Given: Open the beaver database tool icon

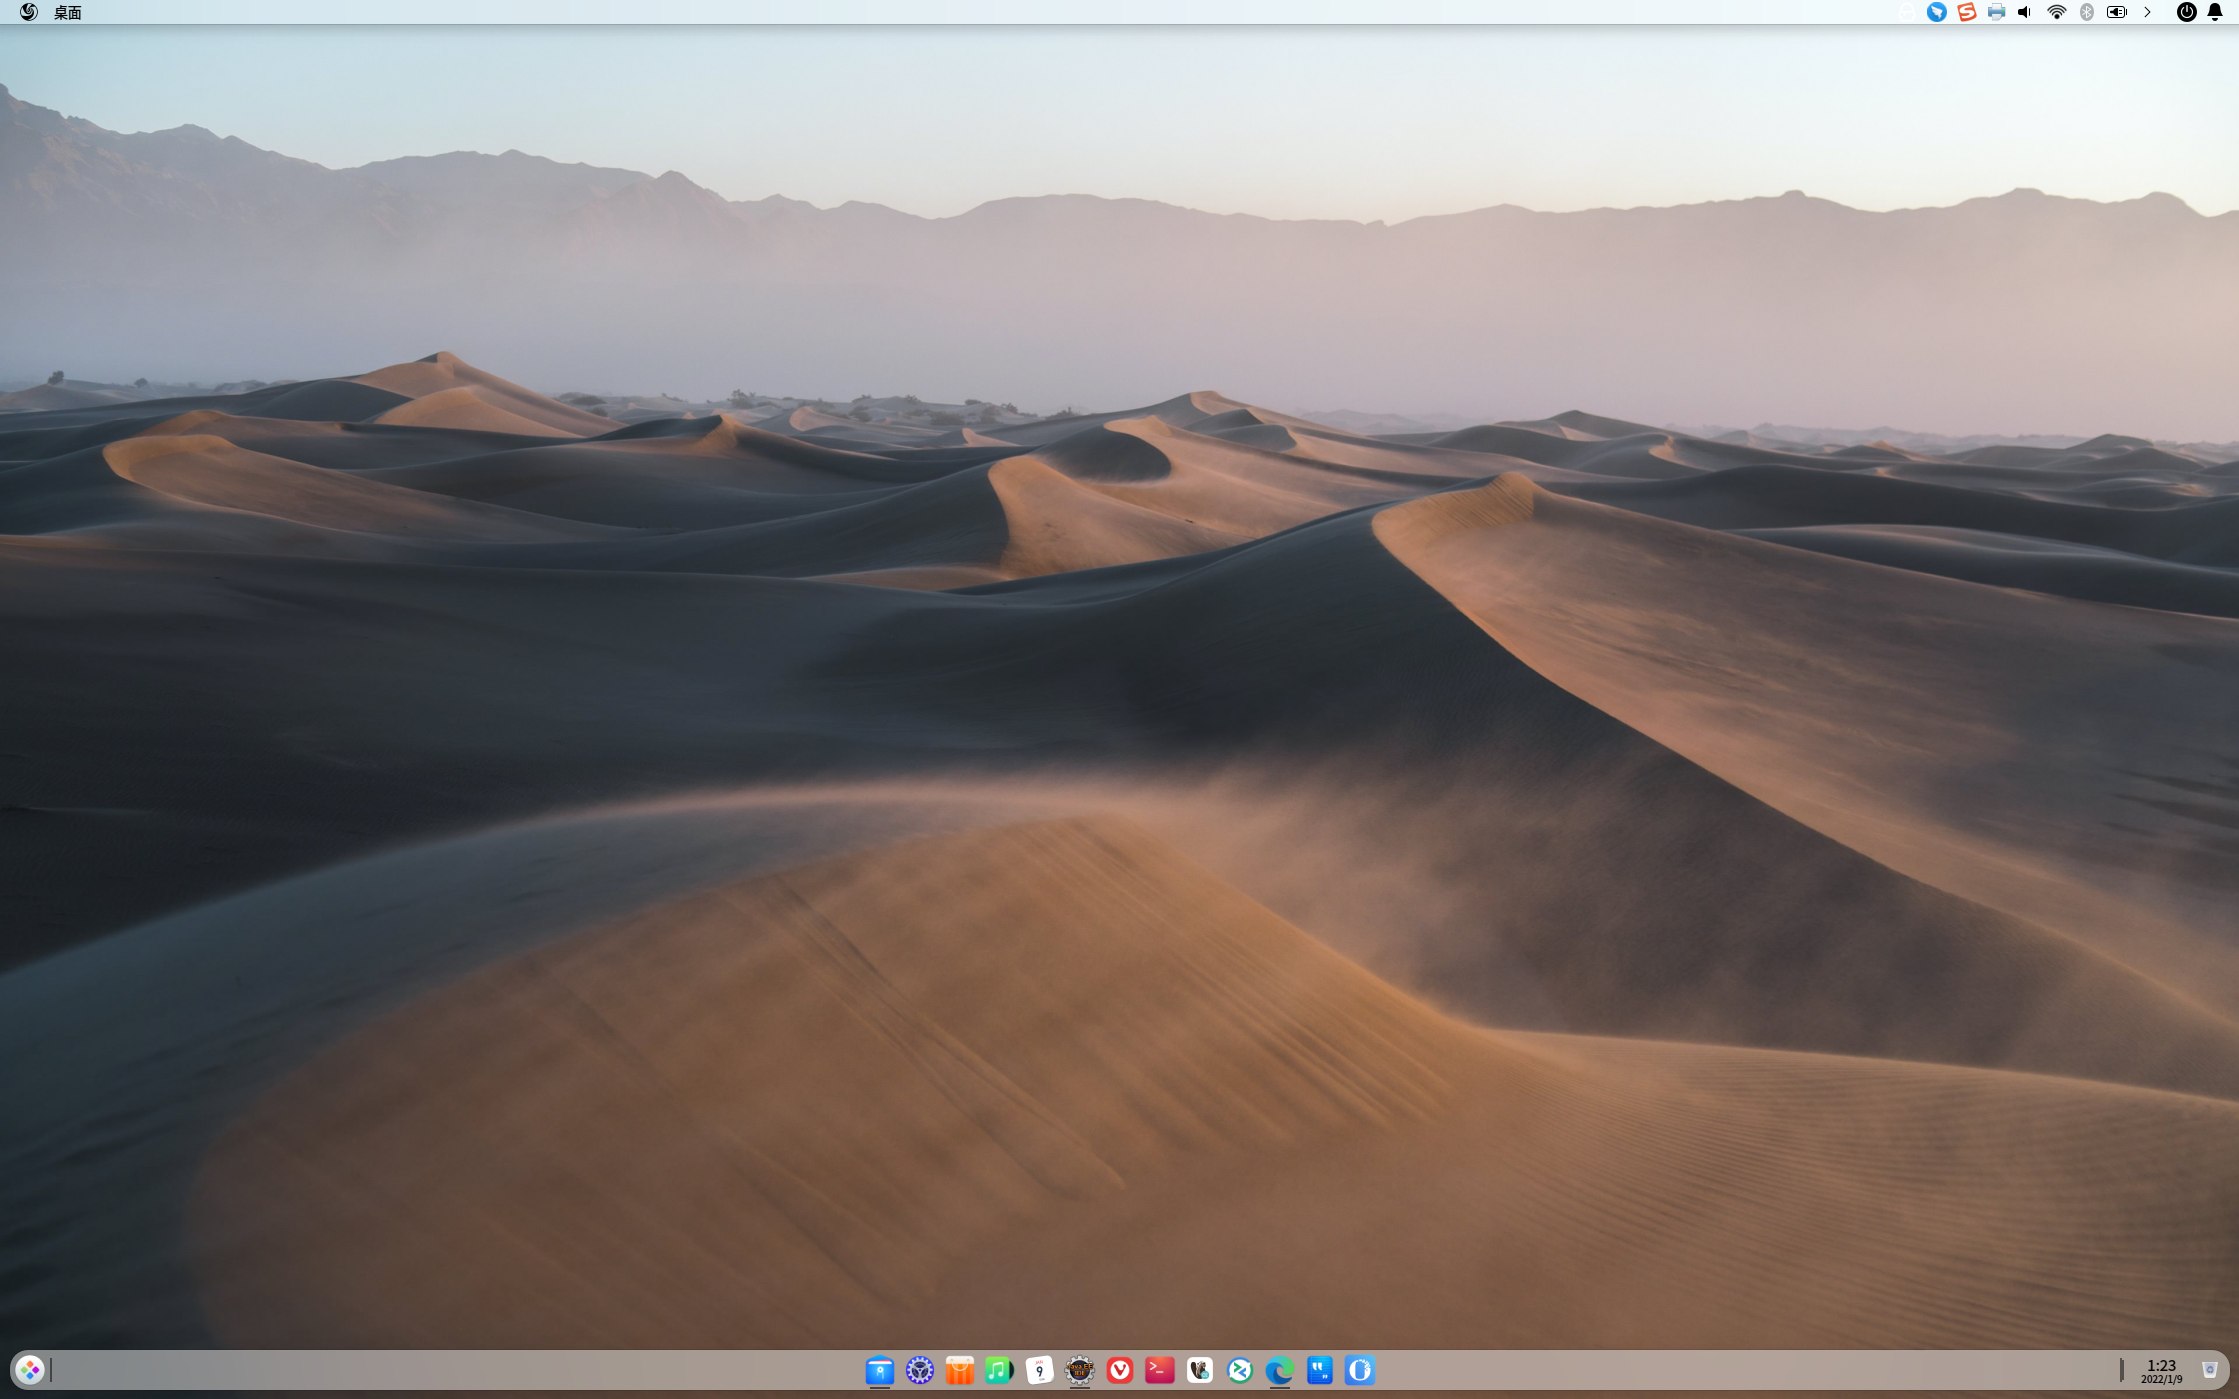Looking at the screenshot, I should 1199,1370.
